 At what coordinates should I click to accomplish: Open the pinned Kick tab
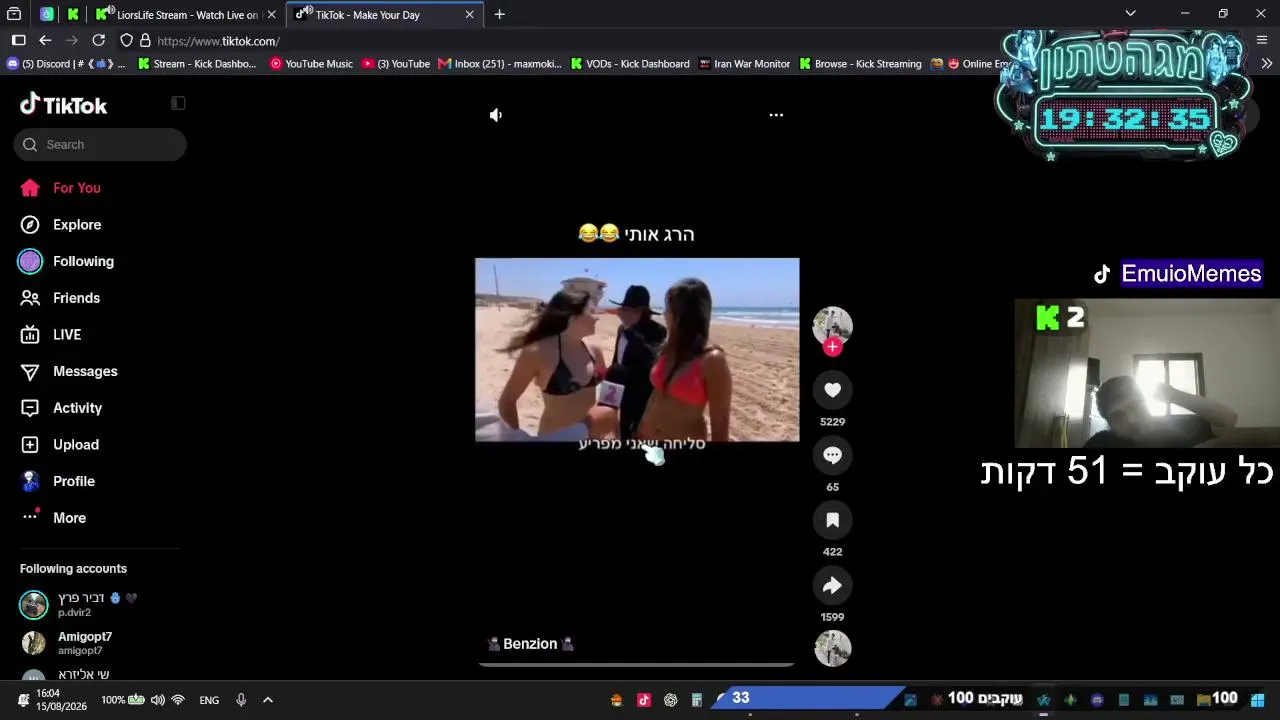[x=73, y=15]
